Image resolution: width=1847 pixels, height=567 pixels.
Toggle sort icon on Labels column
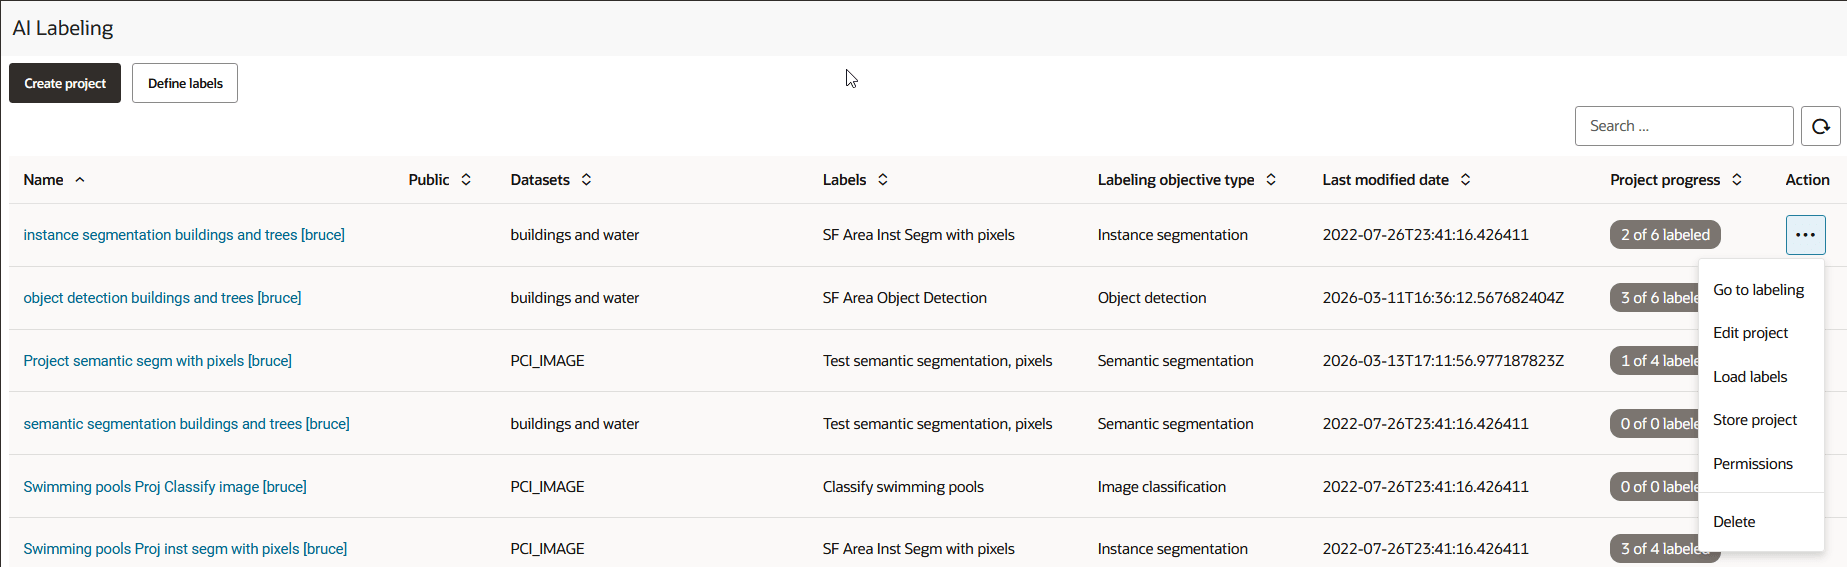tap(883, 180)
